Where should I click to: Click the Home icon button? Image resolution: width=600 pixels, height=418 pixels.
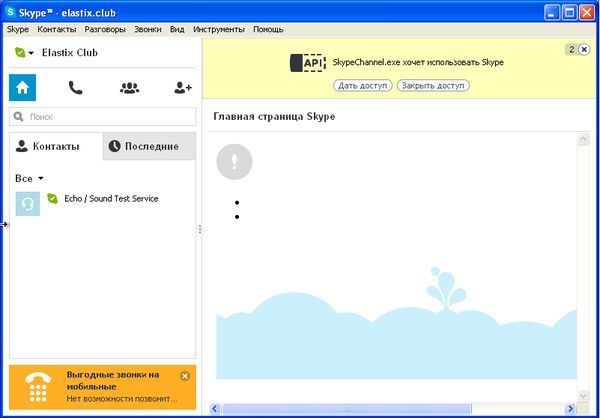[22, 88]
